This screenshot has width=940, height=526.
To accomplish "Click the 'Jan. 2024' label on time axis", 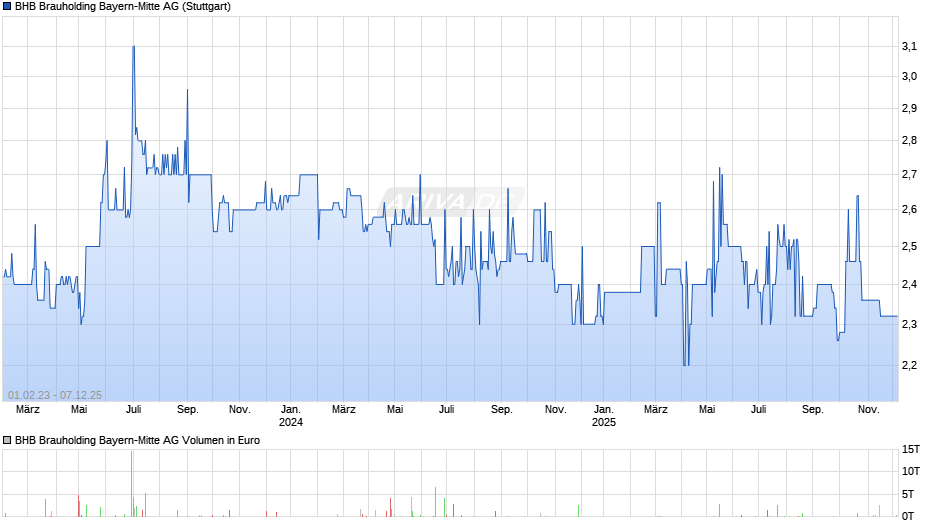I will point(291,416).
